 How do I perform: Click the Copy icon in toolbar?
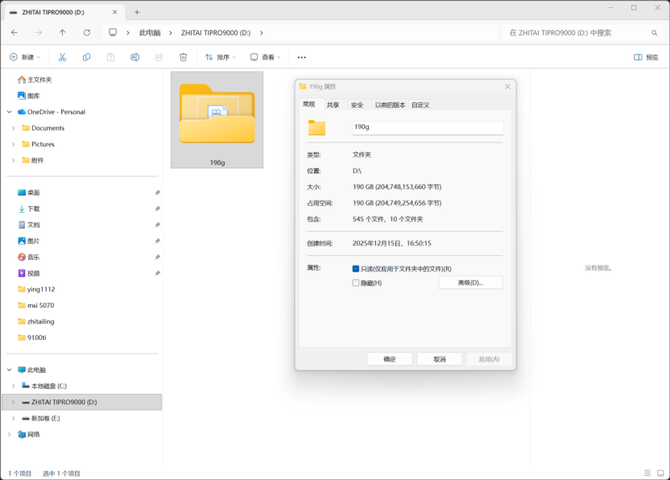tap(86, 57)
